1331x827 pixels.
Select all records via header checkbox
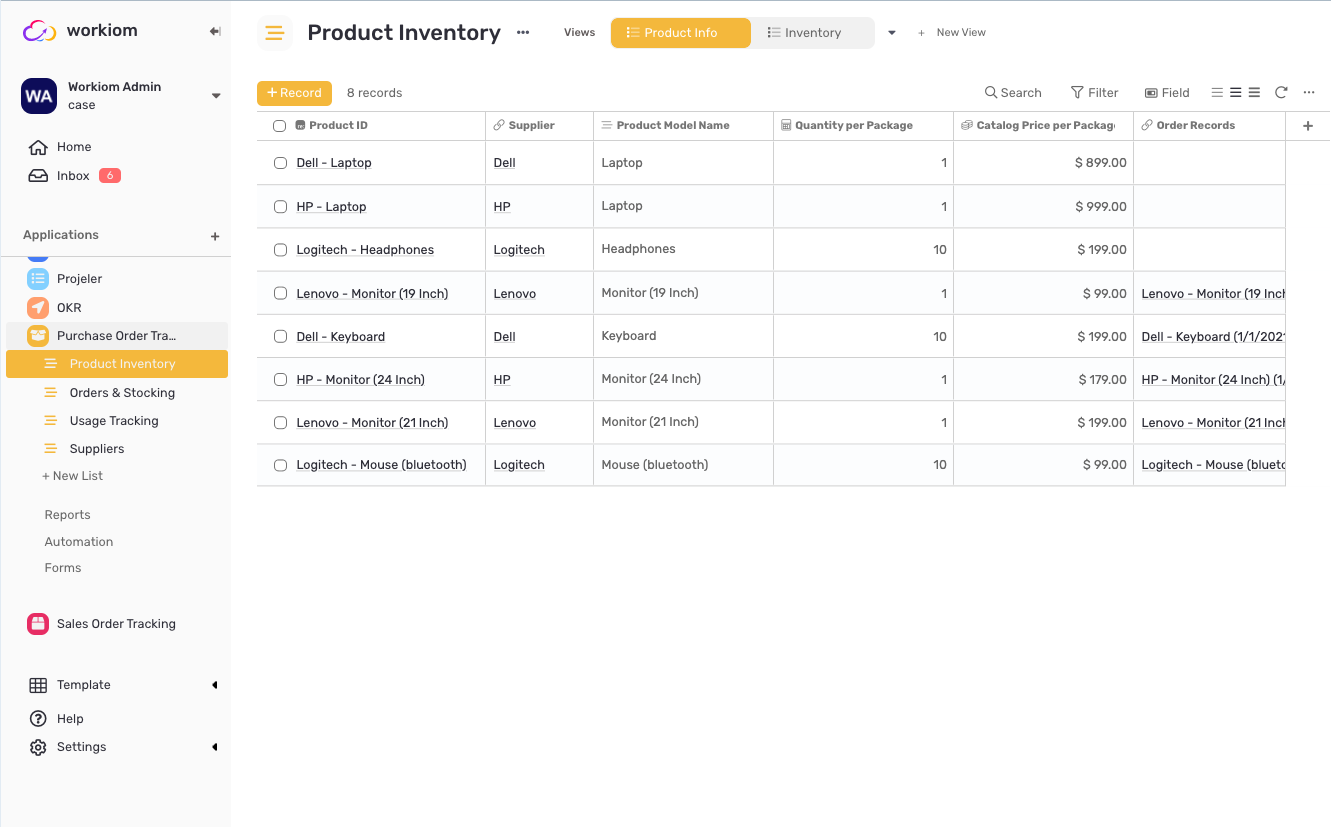click(280, 125)
